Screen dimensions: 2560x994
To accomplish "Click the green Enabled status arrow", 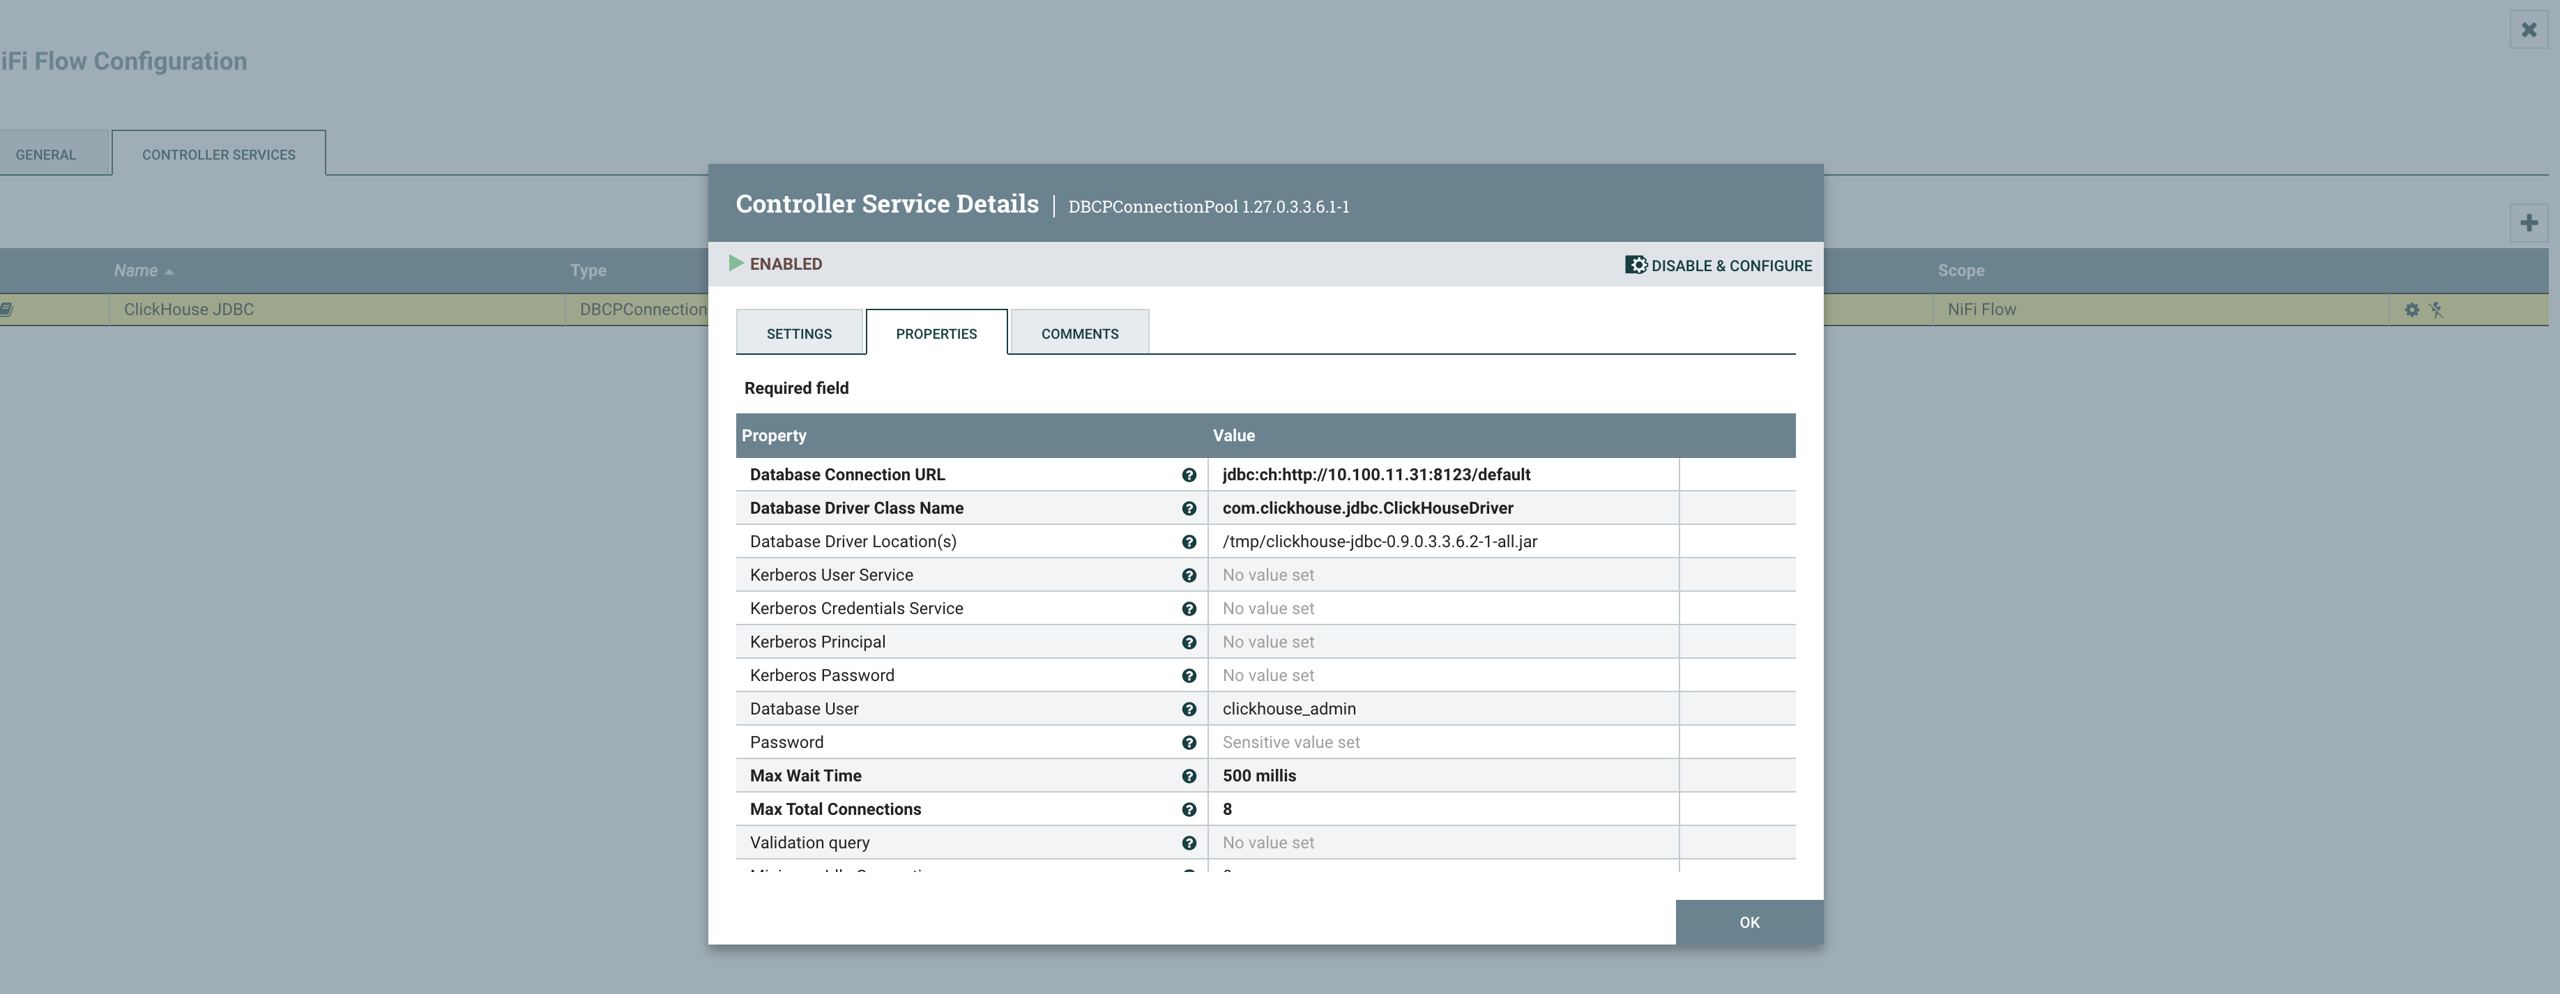I will pyautogui.click(x=736, y=263).
